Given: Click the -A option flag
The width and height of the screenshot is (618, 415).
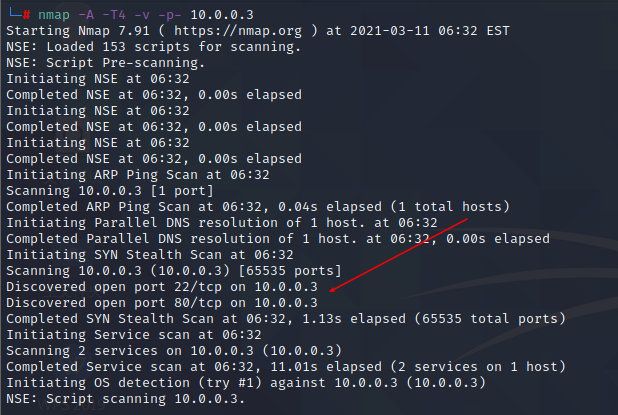Looking at the screenshot, I should coord(86,15).
